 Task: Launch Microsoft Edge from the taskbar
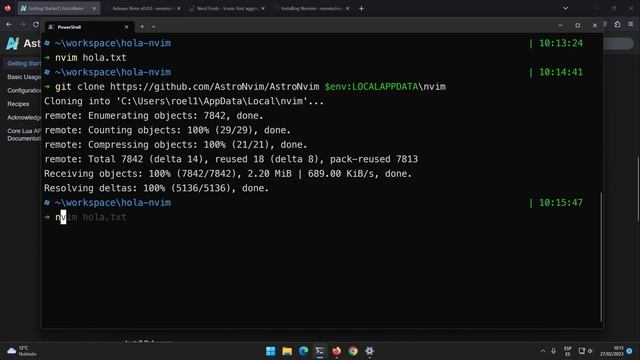(303, 351)
